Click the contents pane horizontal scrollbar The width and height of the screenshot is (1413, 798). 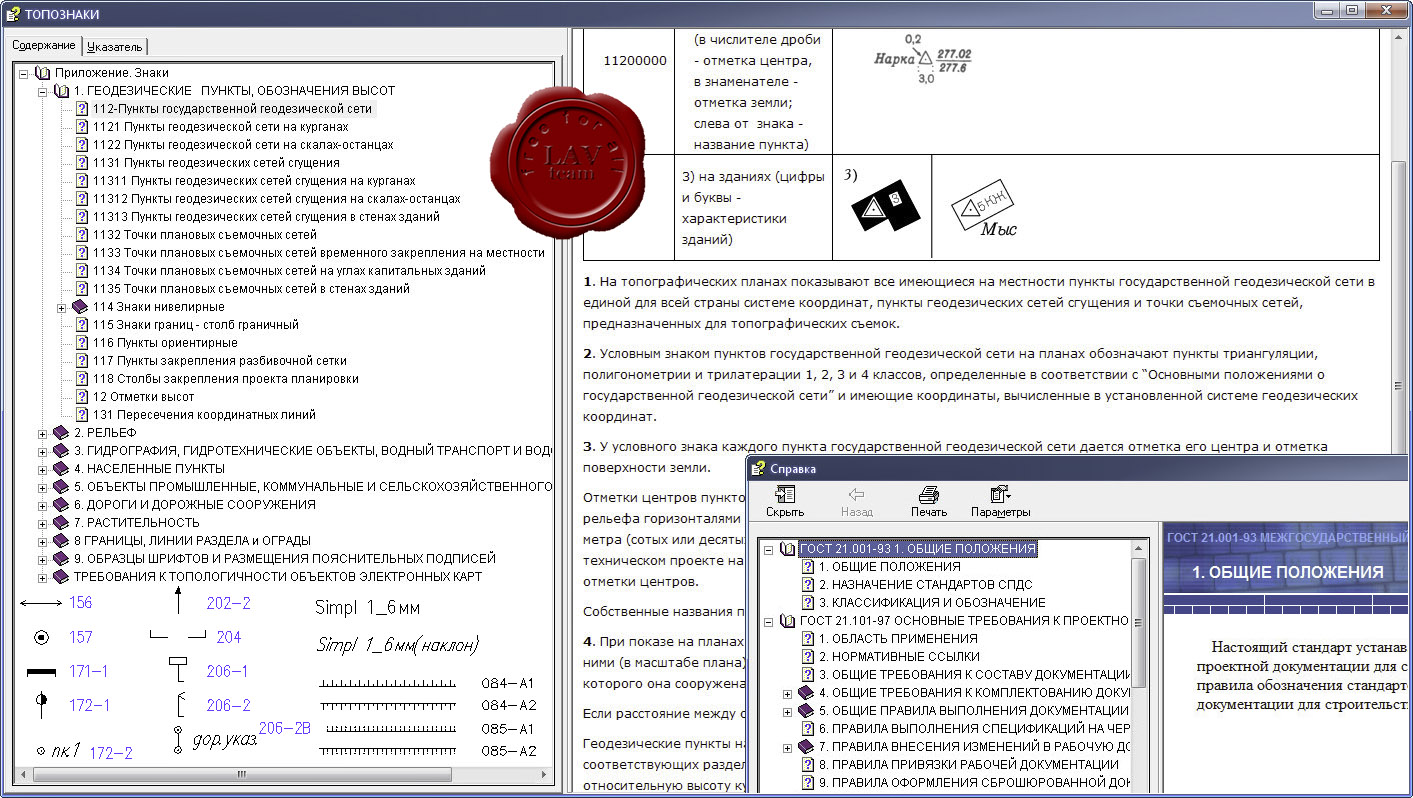[285, 775]
